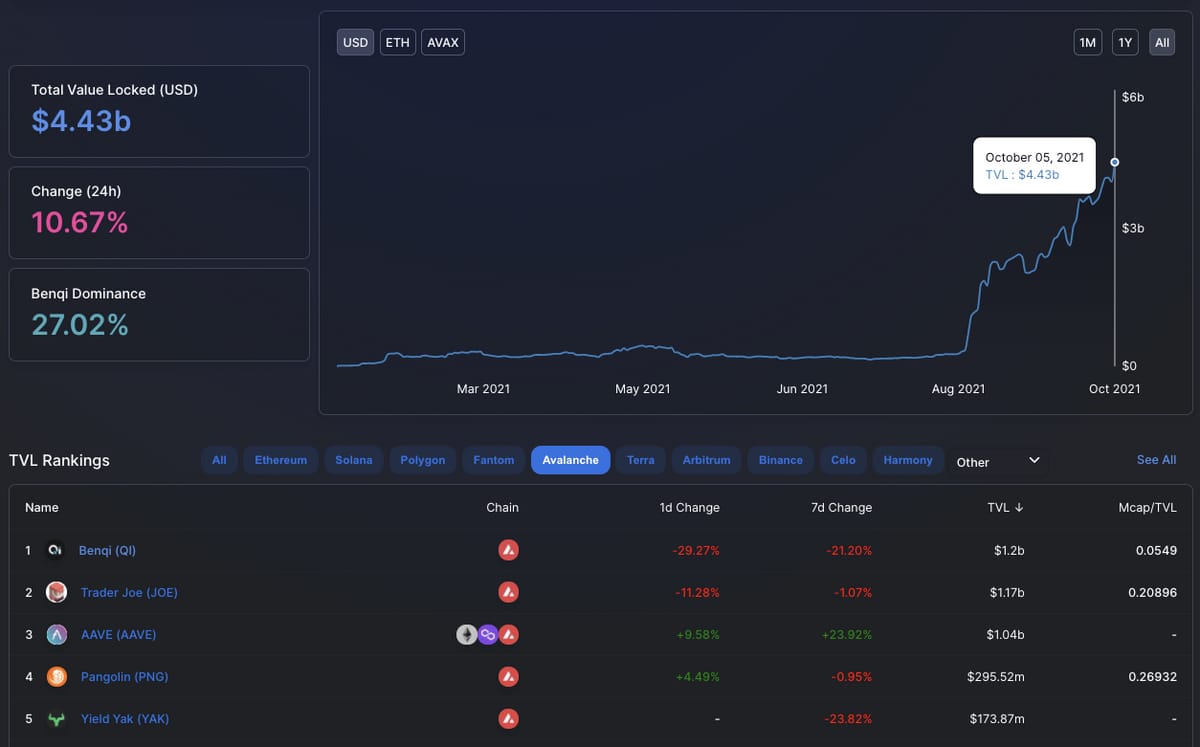Switch chart denomination to ETH
Image resolution: width=1200 pixels, height=747 pixels.
(x=398, y=43)
